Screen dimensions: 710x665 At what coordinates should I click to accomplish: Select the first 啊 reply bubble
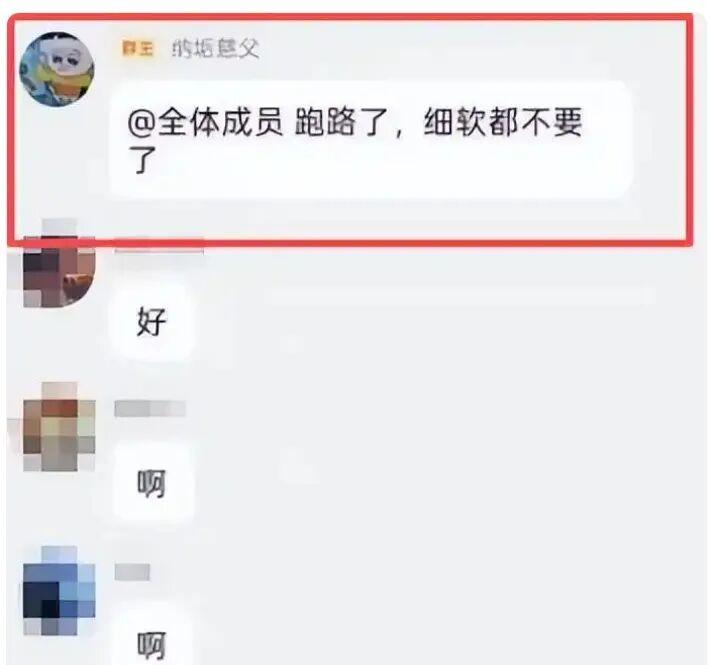click(152, 483)
